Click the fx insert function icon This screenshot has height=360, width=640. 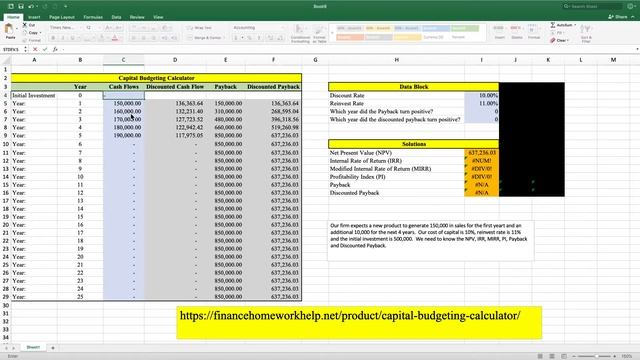point(55,49)
